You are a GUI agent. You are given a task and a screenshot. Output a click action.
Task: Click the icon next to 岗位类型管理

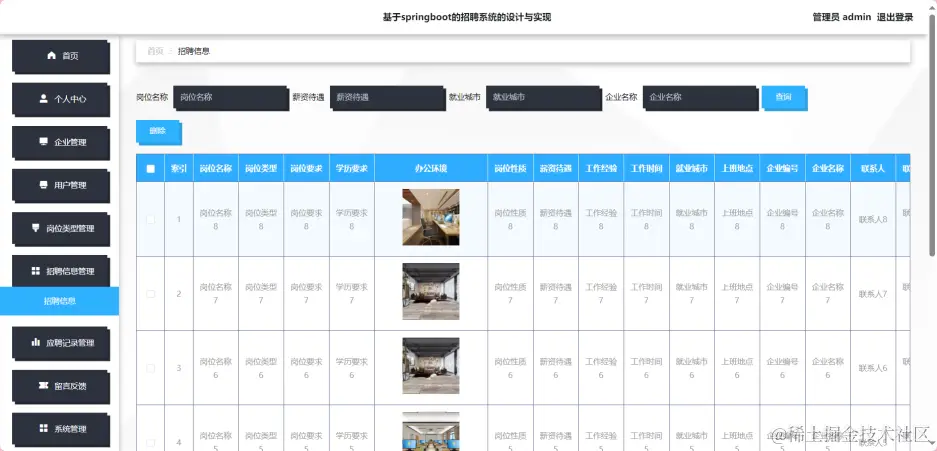[x=35, y=228]
